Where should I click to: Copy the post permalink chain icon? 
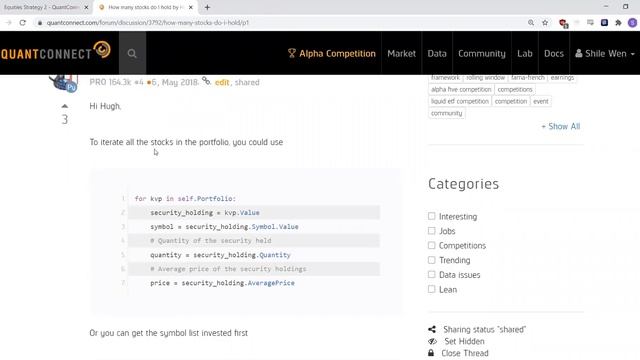coord(206,81)
